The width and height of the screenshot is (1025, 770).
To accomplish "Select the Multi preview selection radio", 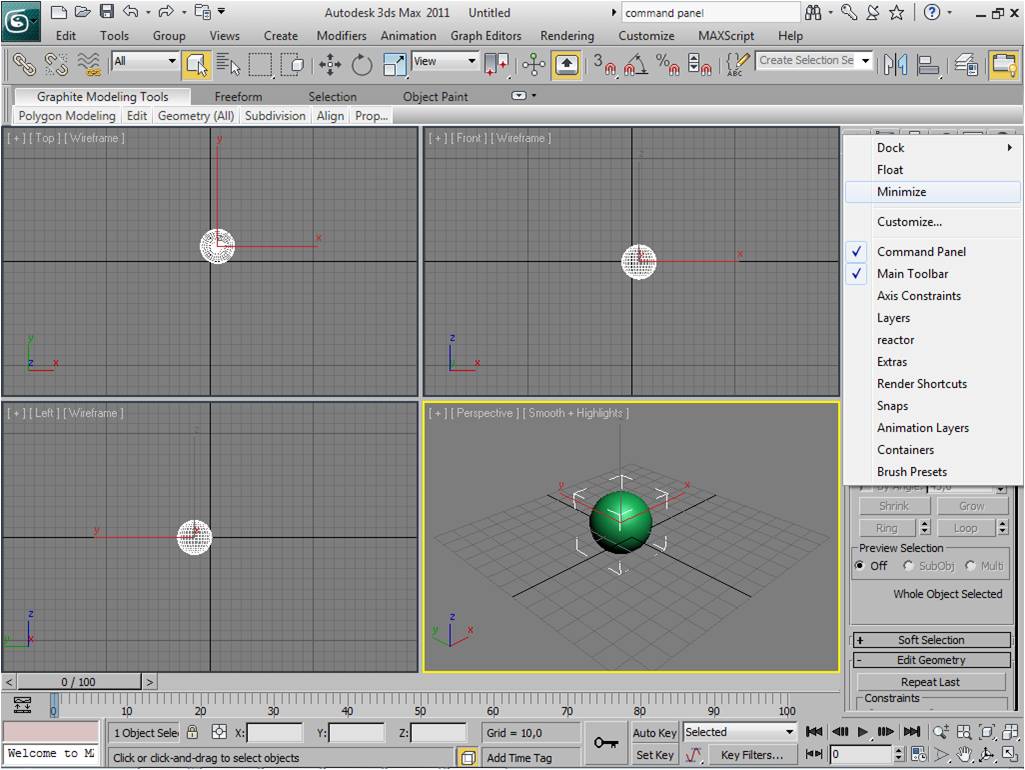I will [970, 566].
